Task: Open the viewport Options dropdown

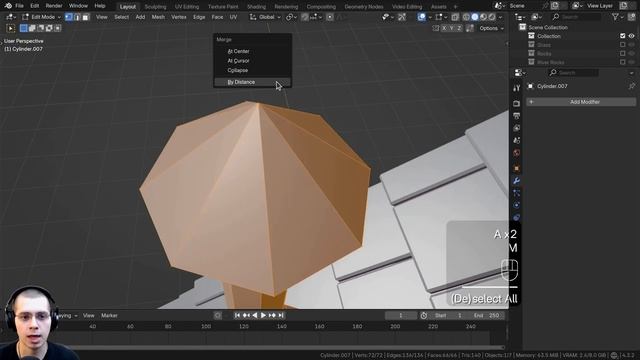Action: [x=491, y=28]
